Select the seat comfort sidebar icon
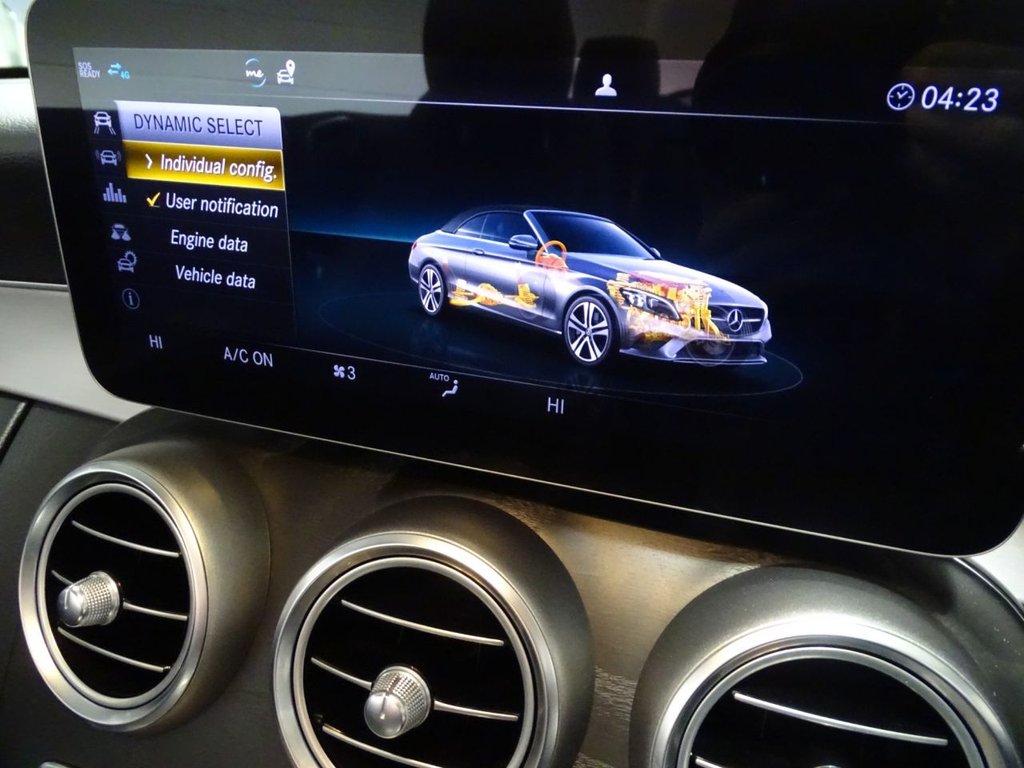 point(120,232)
